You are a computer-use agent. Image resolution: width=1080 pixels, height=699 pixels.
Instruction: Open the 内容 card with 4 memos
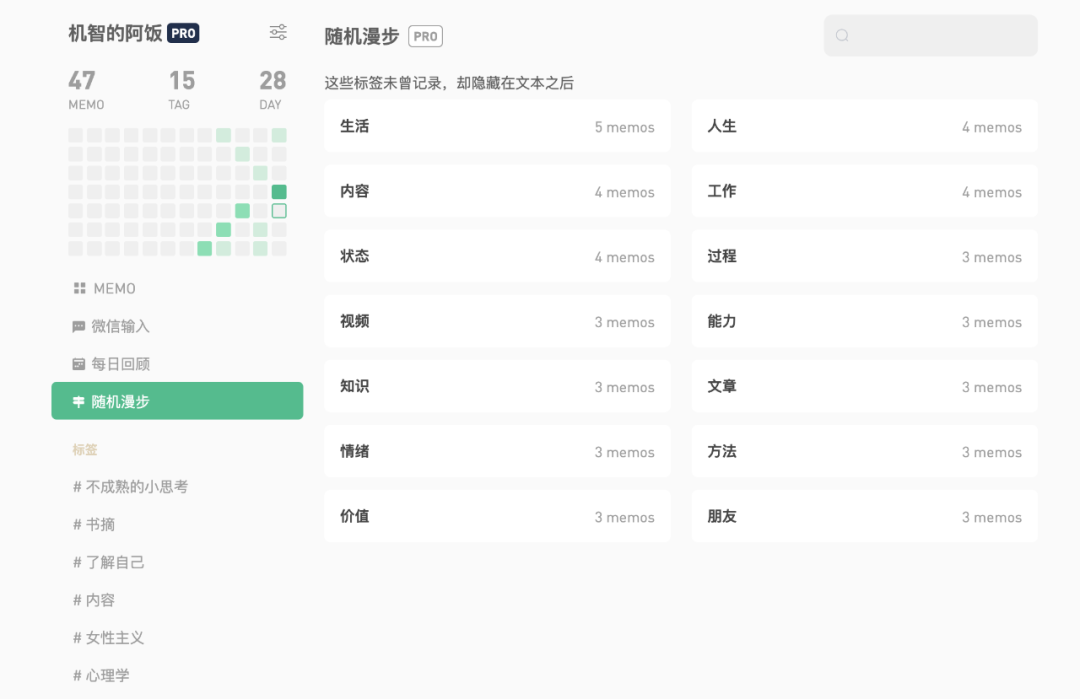coord(497,191)
